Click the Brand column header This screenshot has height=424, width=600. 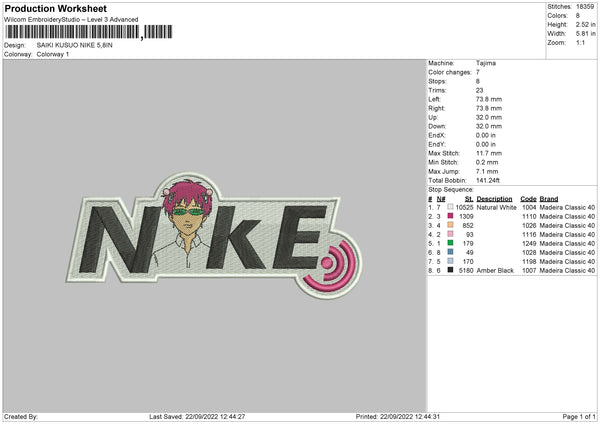[549, 199]
